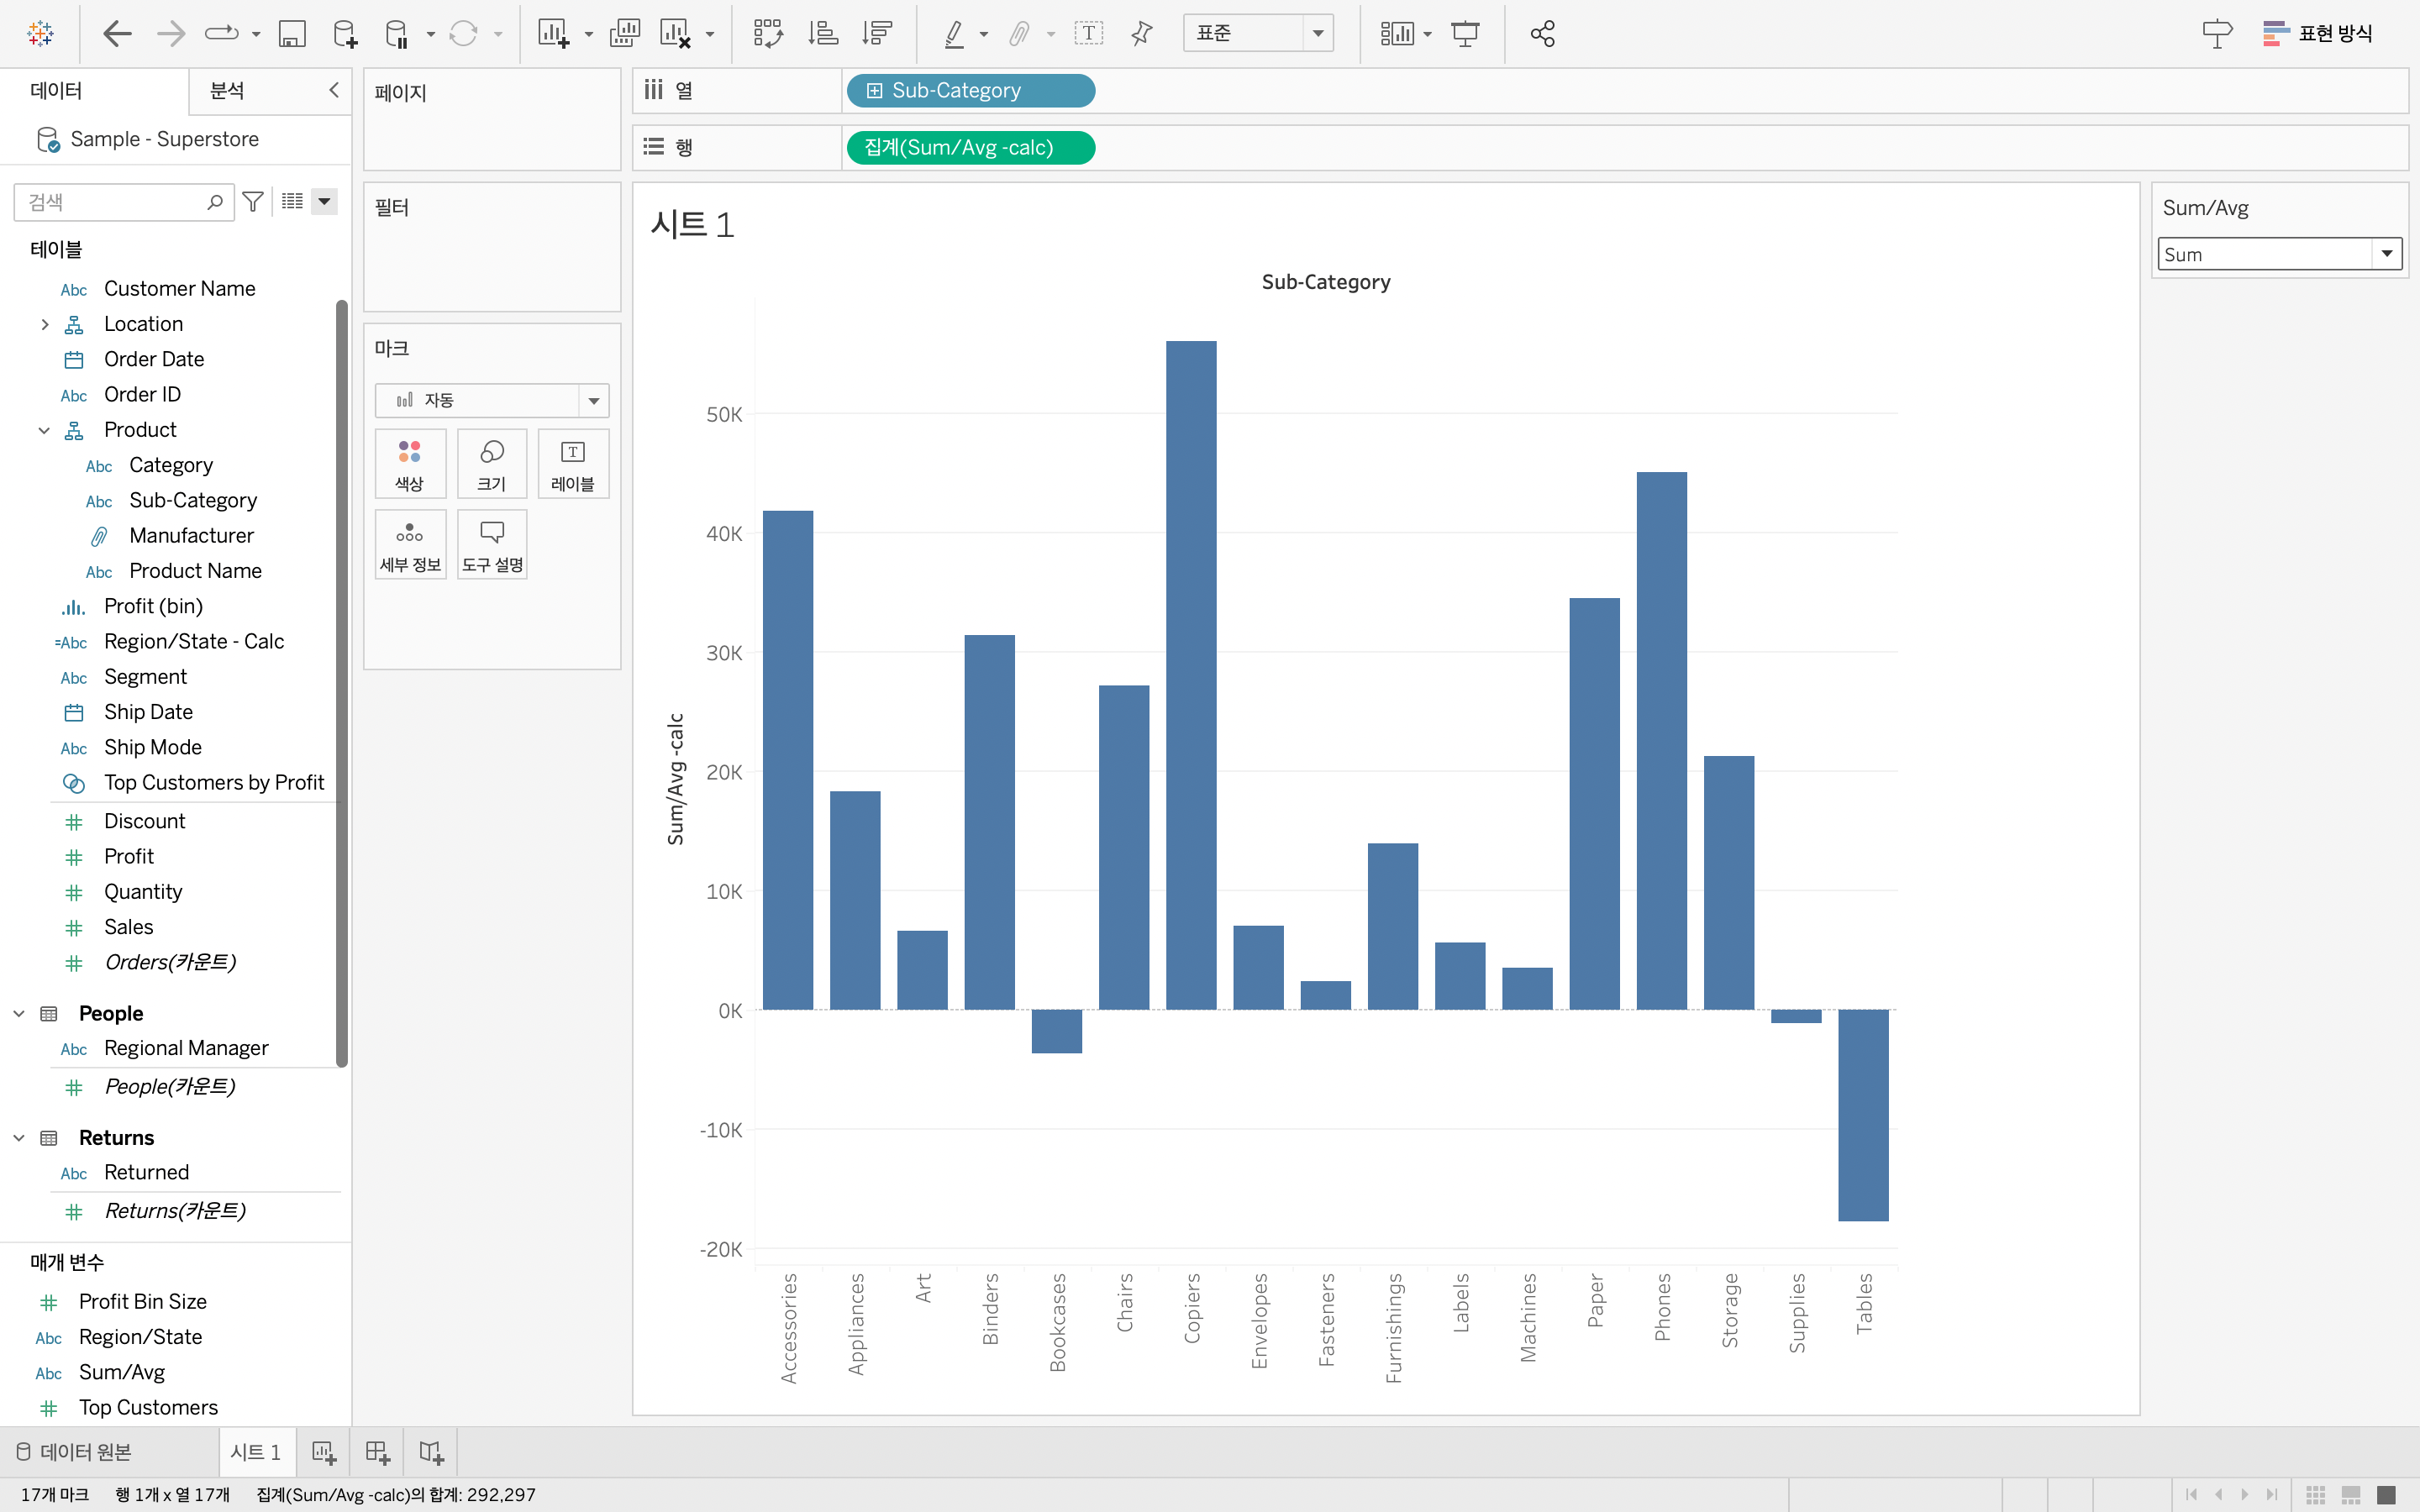Collapse the data pane with chevron
The image size is (2420, 1512).
pyautogui.click(x=334, y=90)
